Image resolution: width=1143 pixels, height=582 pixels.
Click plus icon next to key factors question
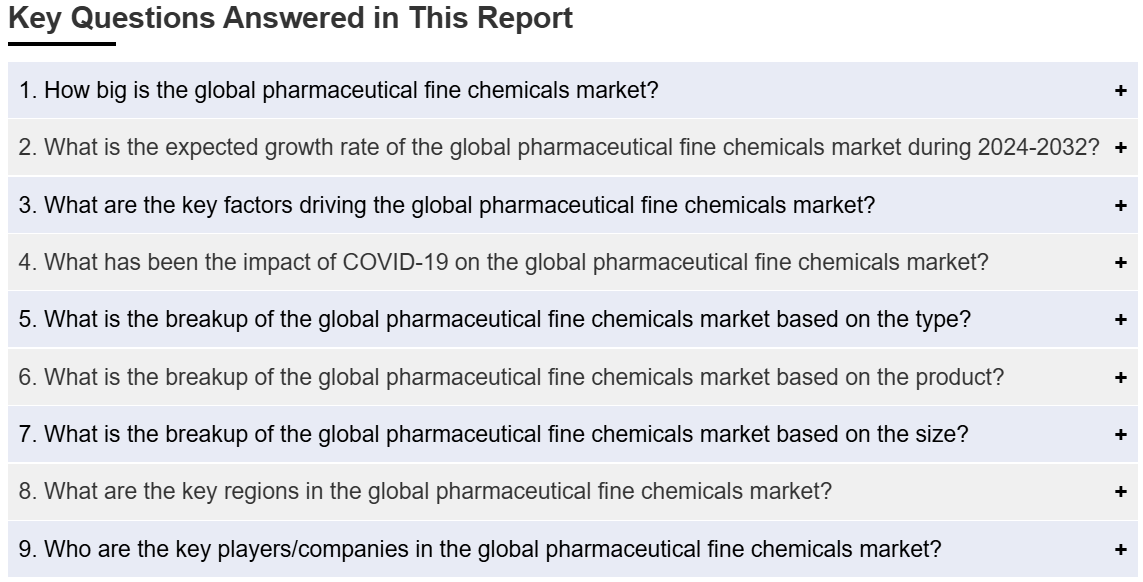tap(1120, 206)
